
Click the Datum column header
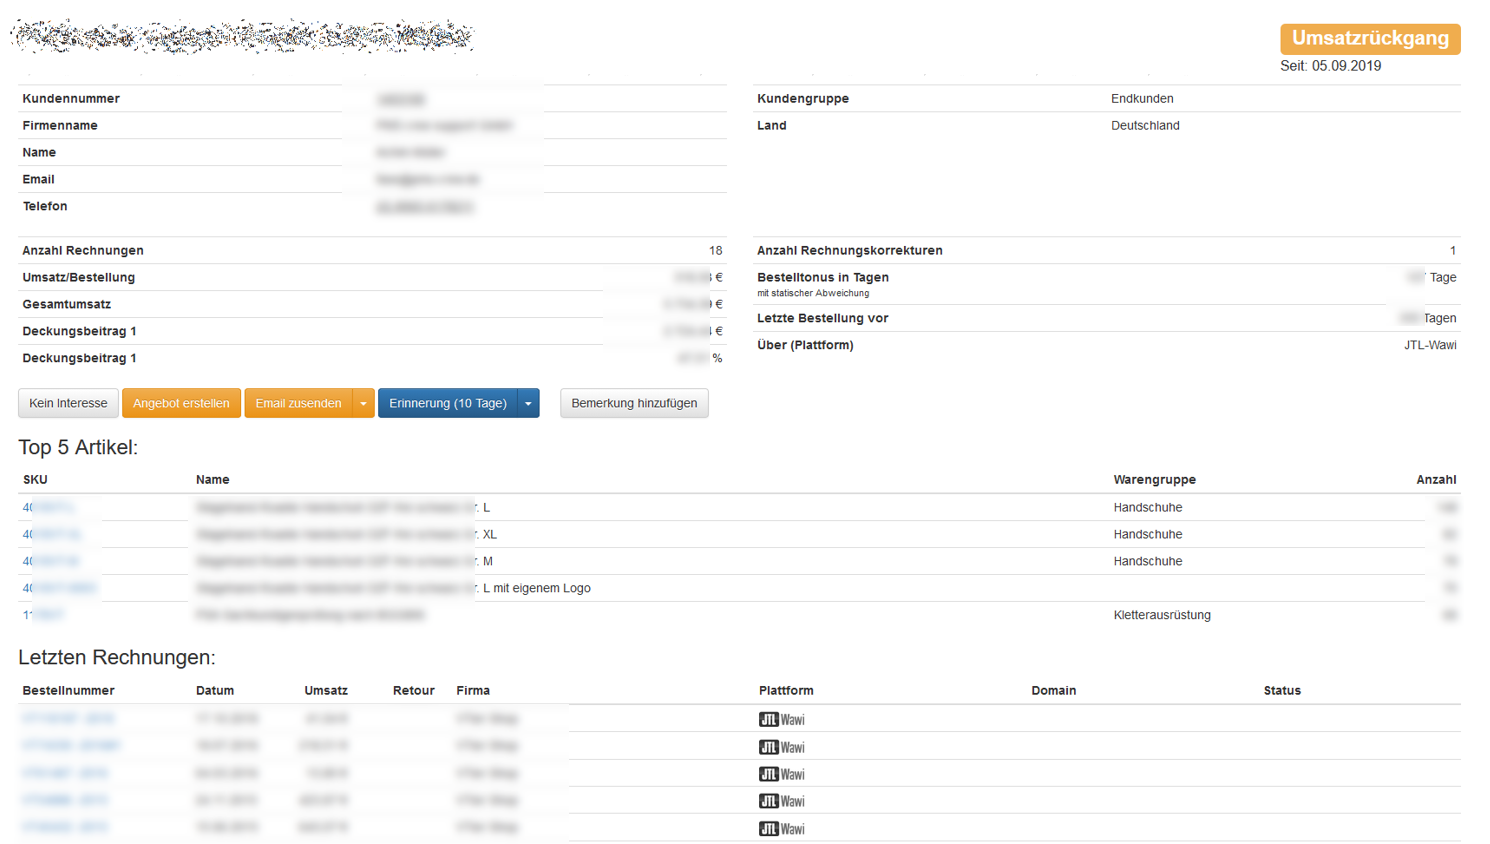215,691
